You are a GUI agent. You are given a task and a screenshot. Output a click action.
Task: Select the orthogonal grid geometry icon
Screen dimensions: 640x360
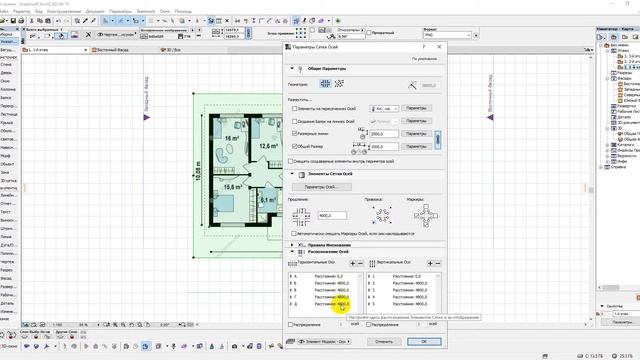pyautogui.click(x=325, y=84)
